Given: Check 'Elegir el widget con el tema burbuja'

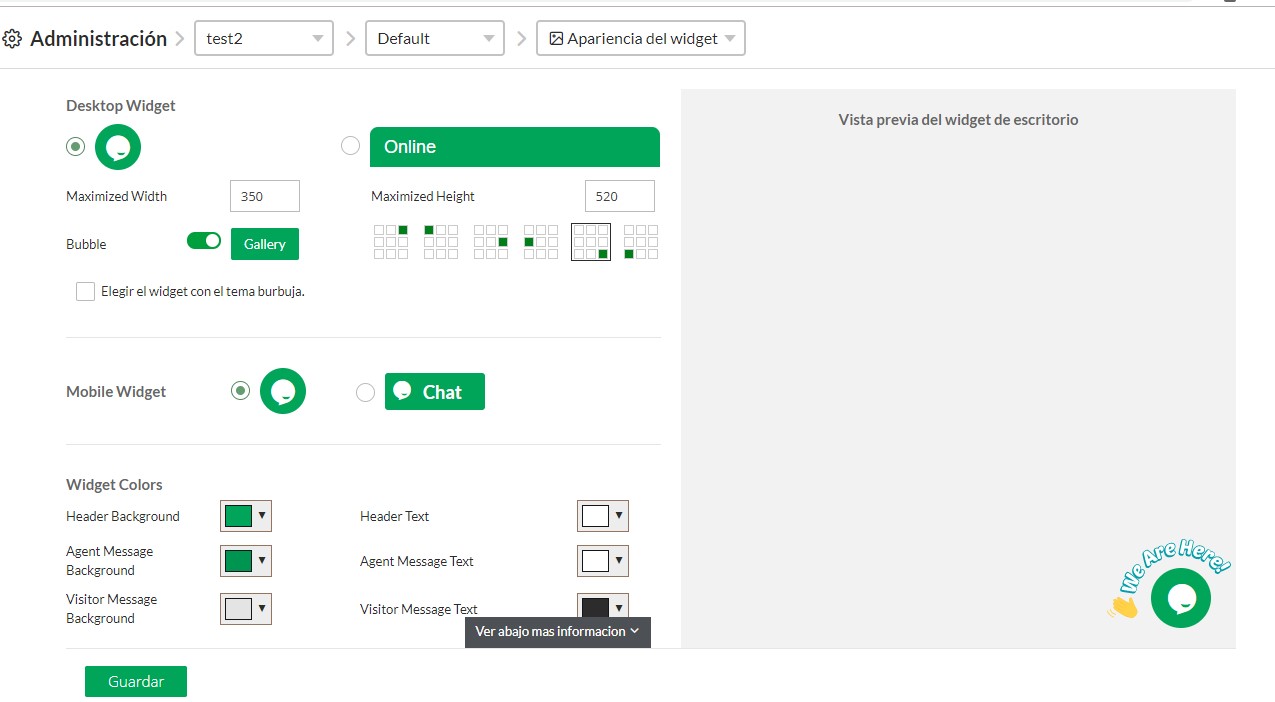Looking at the screenshot, I should pos(85,292).
